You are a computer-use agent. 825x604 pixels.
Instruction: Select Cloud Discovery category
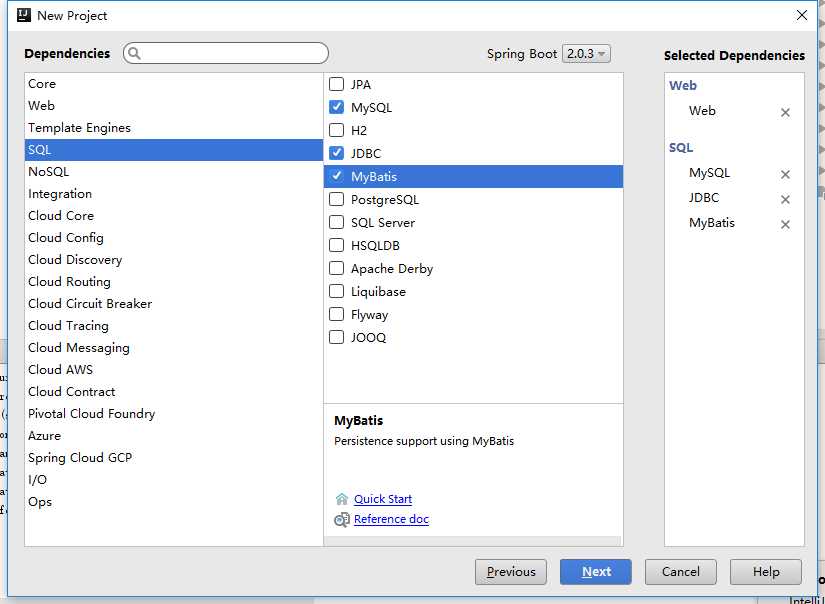174,260
